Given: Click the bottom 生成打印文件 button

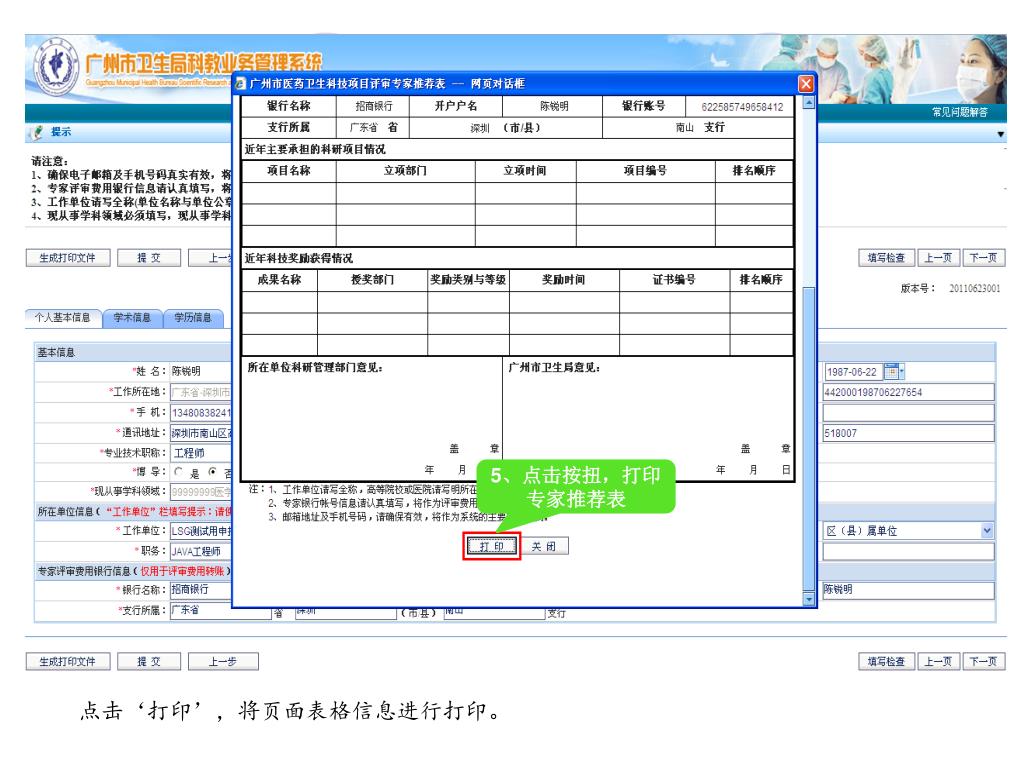Looking at the screenshot, I should click(68, 662).
